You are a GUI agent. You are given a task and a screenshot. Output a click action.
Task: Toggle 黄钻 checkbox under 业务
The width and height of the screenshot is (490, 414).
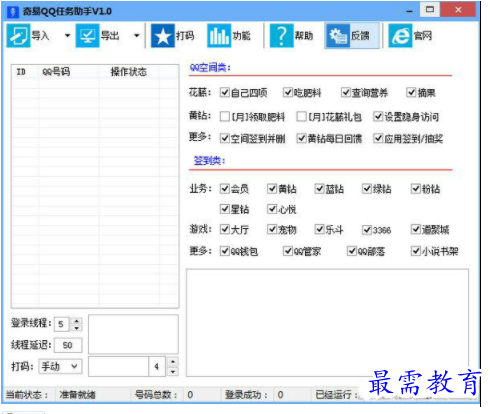click(x=272, y=189)
